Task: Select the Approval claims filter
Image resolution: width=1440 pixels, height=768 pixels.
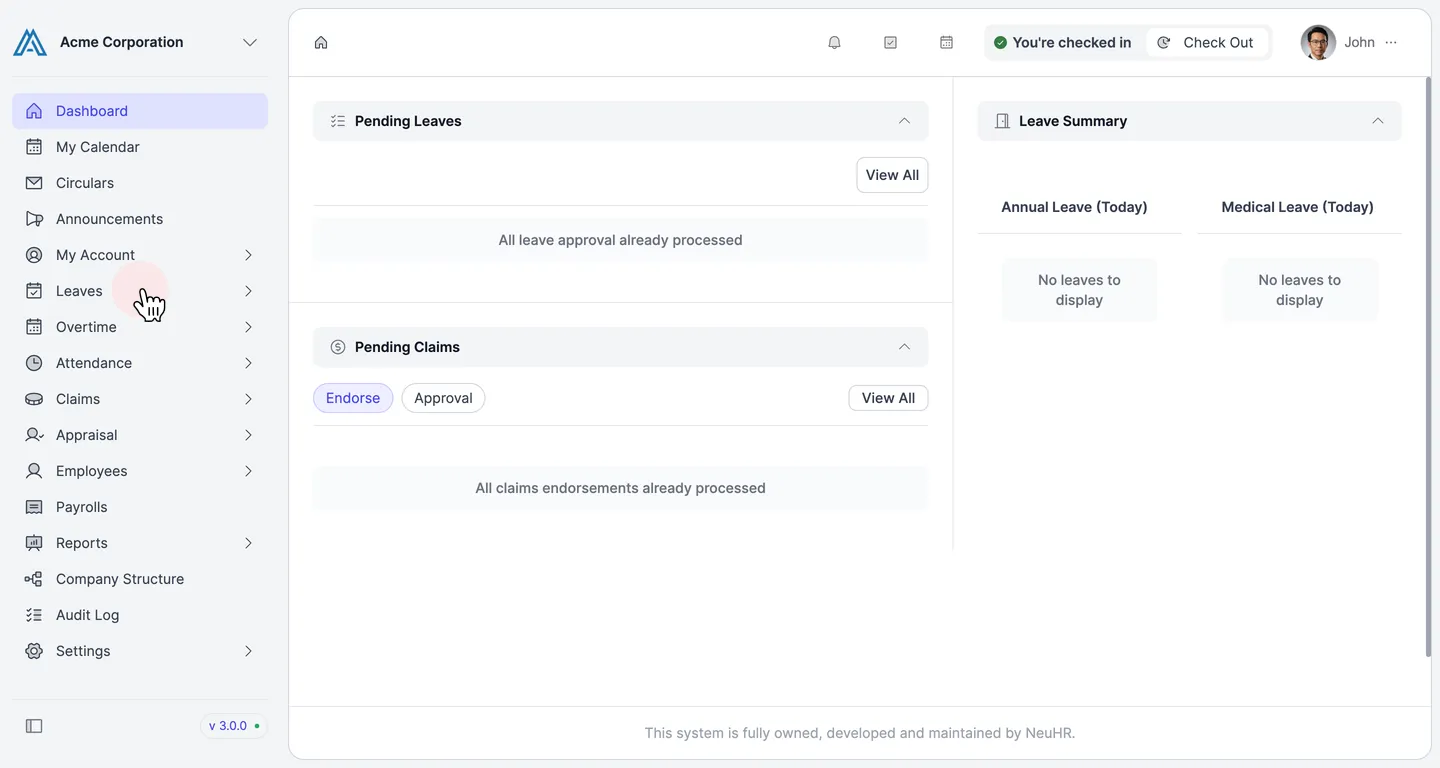Action: point(443,398)
